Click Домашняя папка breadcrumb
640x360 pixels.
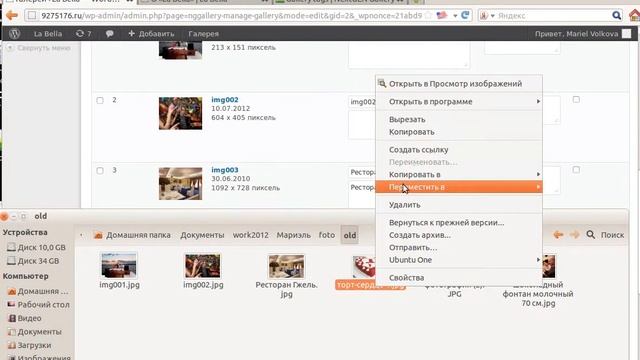point(132,235)
